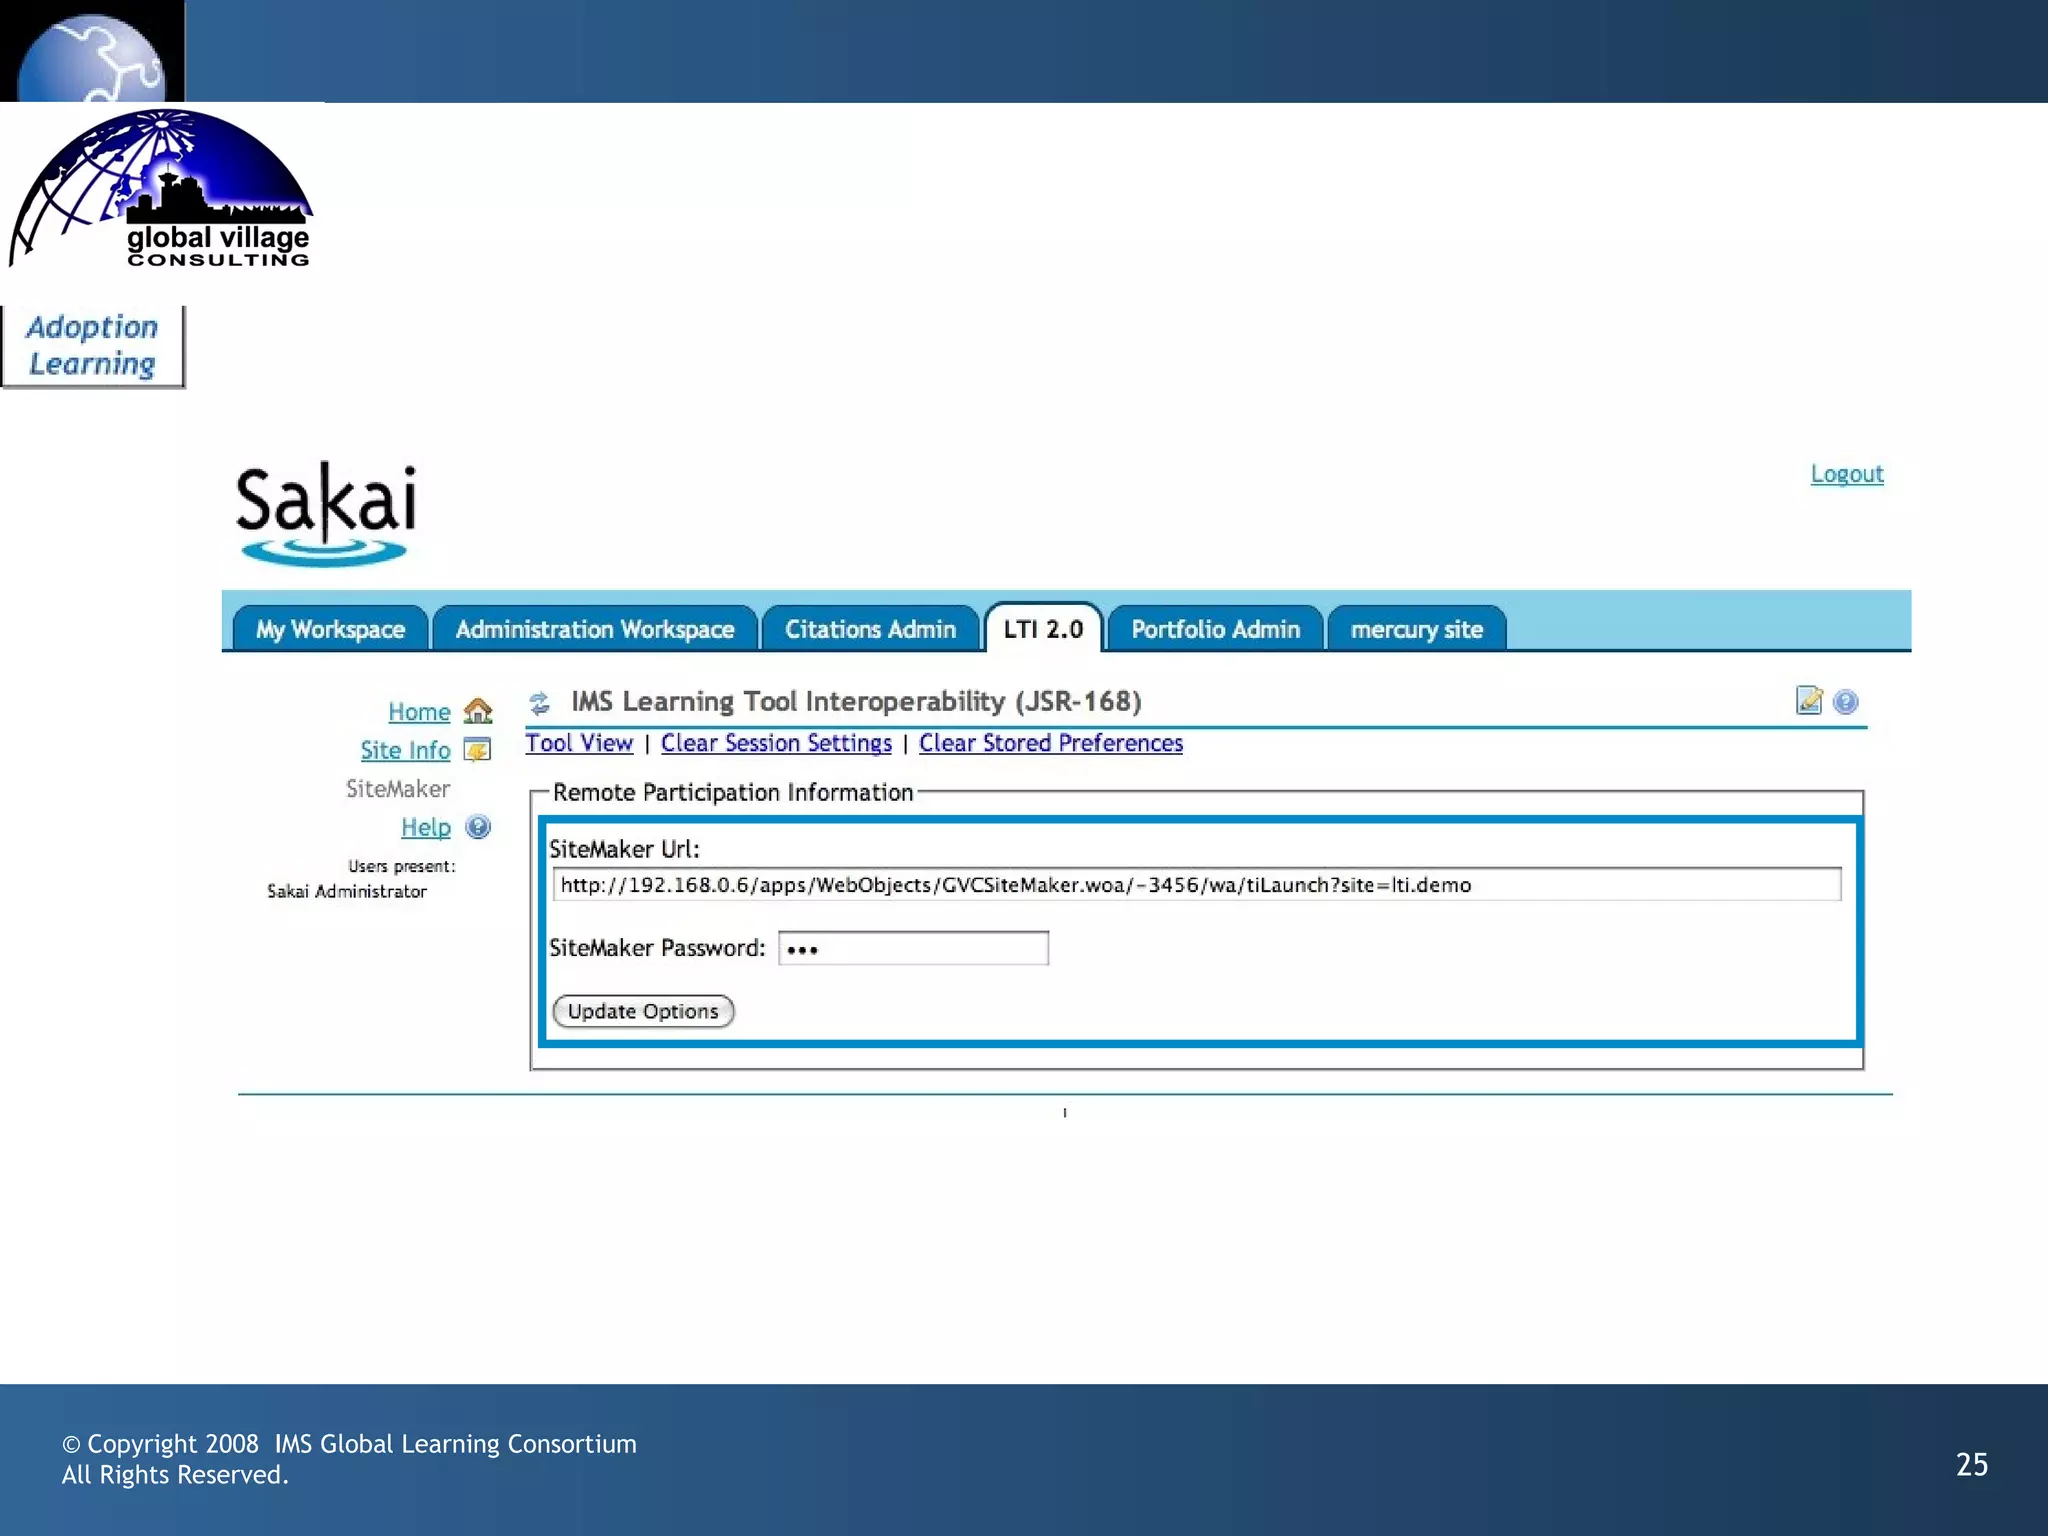Click the edit pencil icon in tool header
2048x1536 pixels.
(x=1808, y=701)
